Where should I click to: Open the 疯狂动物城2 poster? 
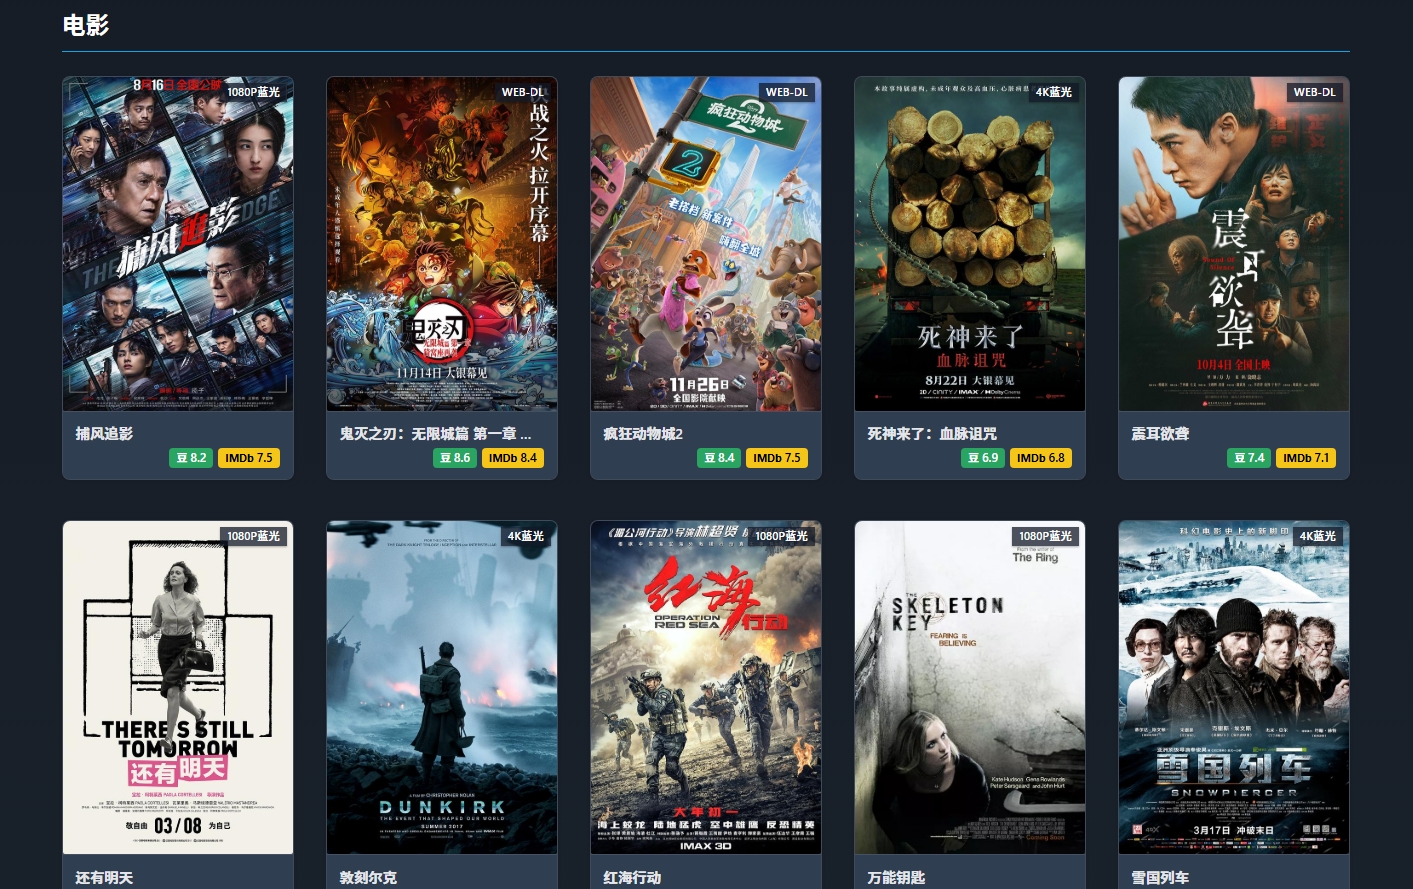(x=706, y=244)
